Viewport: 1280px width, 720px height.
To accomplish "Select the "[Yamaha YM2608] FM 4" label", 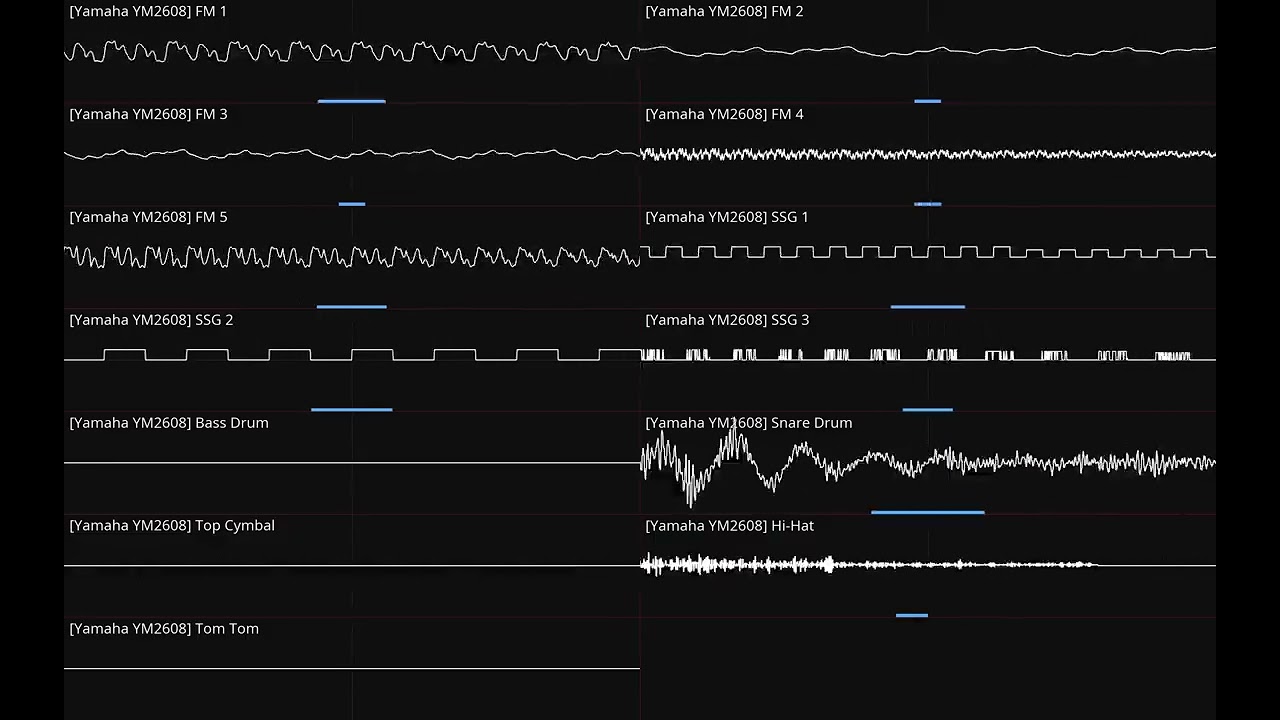I will coord(724,114).
